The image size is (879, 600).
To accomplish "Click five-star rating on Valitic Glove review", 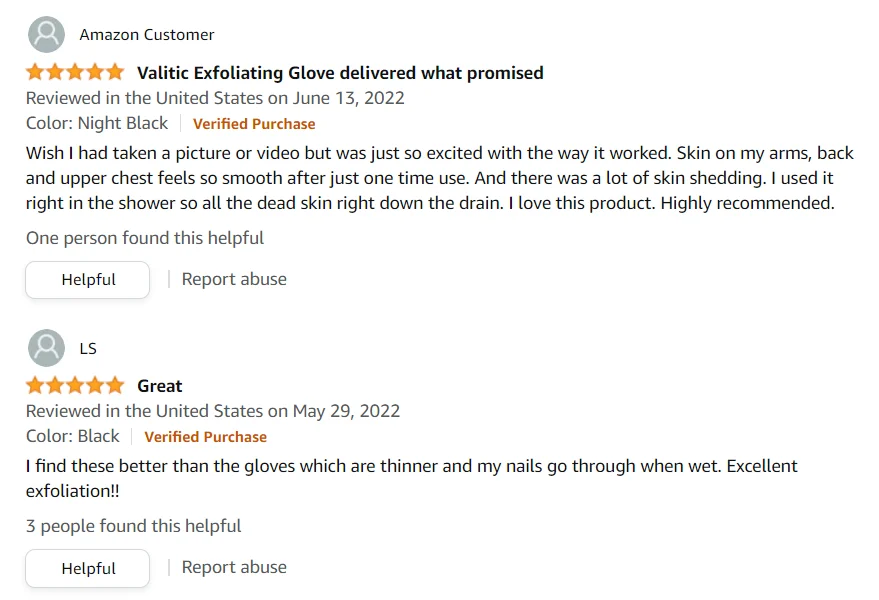I will click(75, 72).
